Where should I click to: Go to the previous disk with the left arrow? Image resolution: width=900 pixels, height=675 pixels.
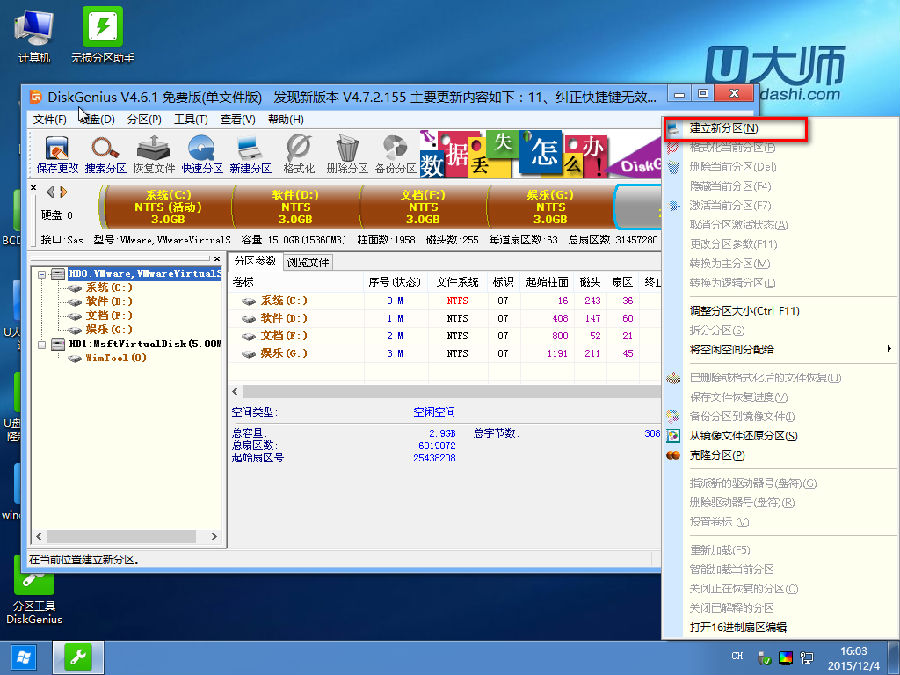[x=51, y=192]
